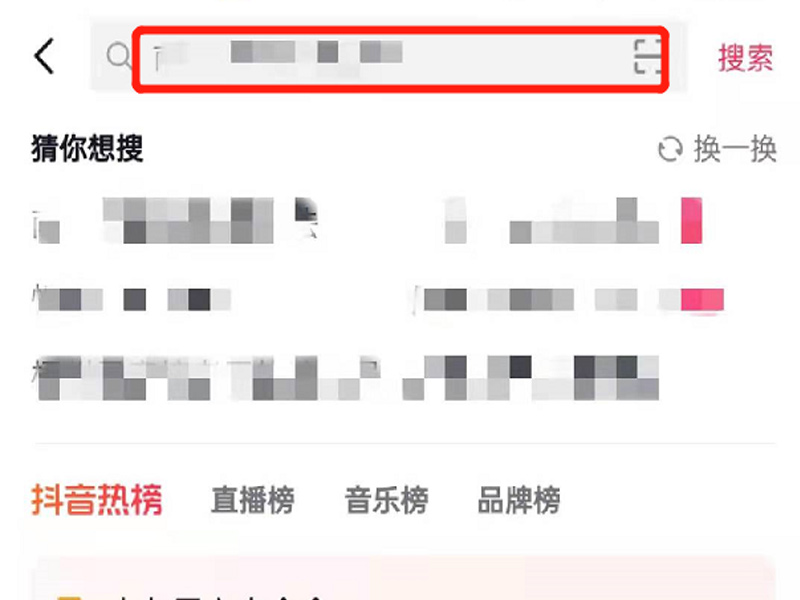Click the yellow icon on the bottom hot-list card

click(69, 597)
